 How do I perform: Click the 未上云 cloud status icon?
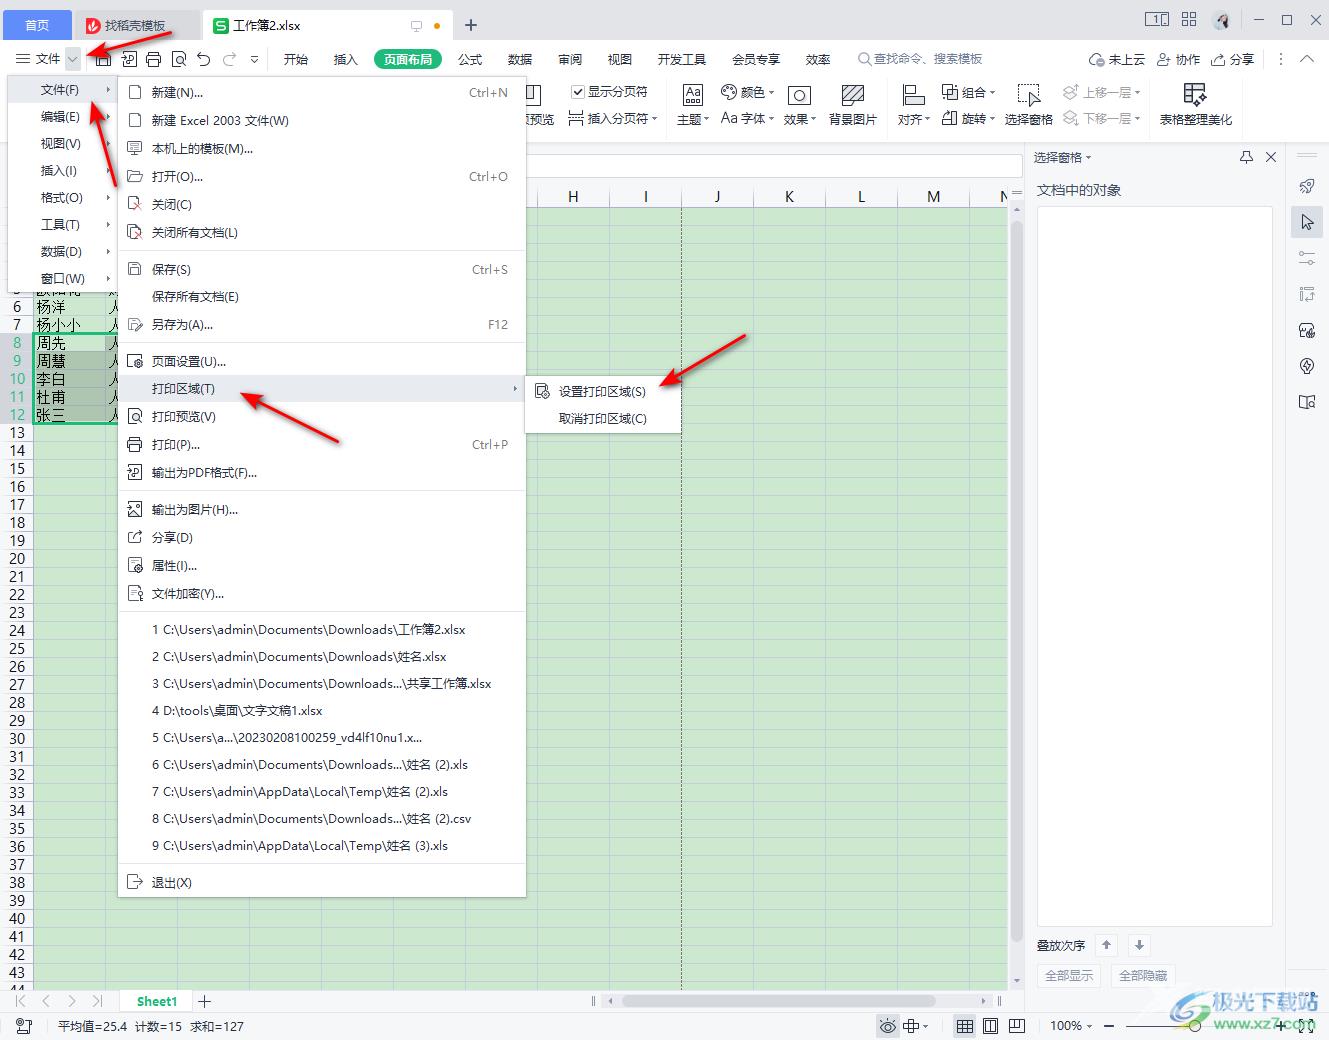1116,60
